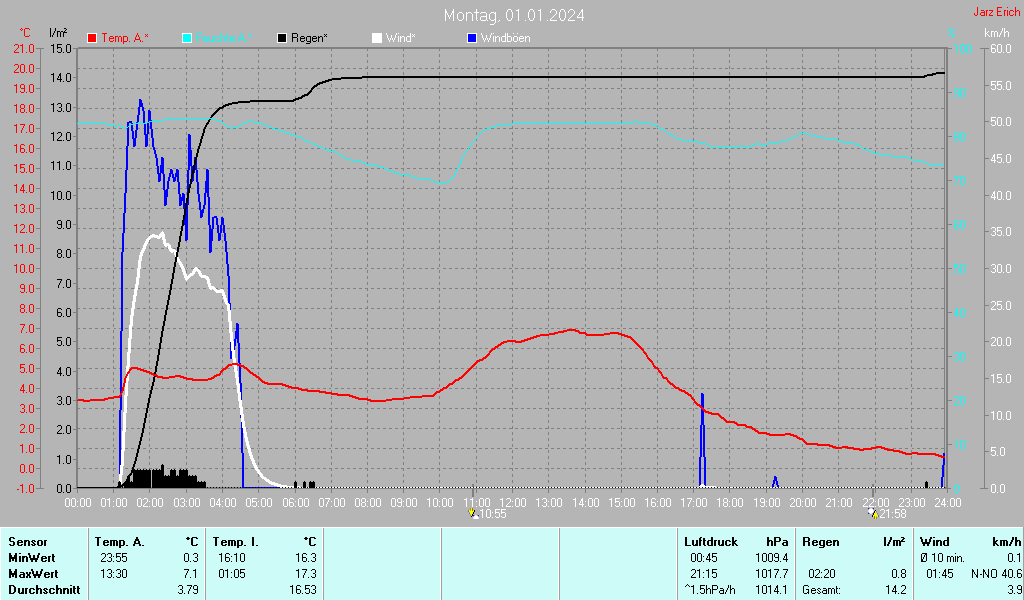Screen dimensions: 1024x600
Task: Click the moon icon beside 21:58
Action: pyautogui.click(x=873, y=514)
